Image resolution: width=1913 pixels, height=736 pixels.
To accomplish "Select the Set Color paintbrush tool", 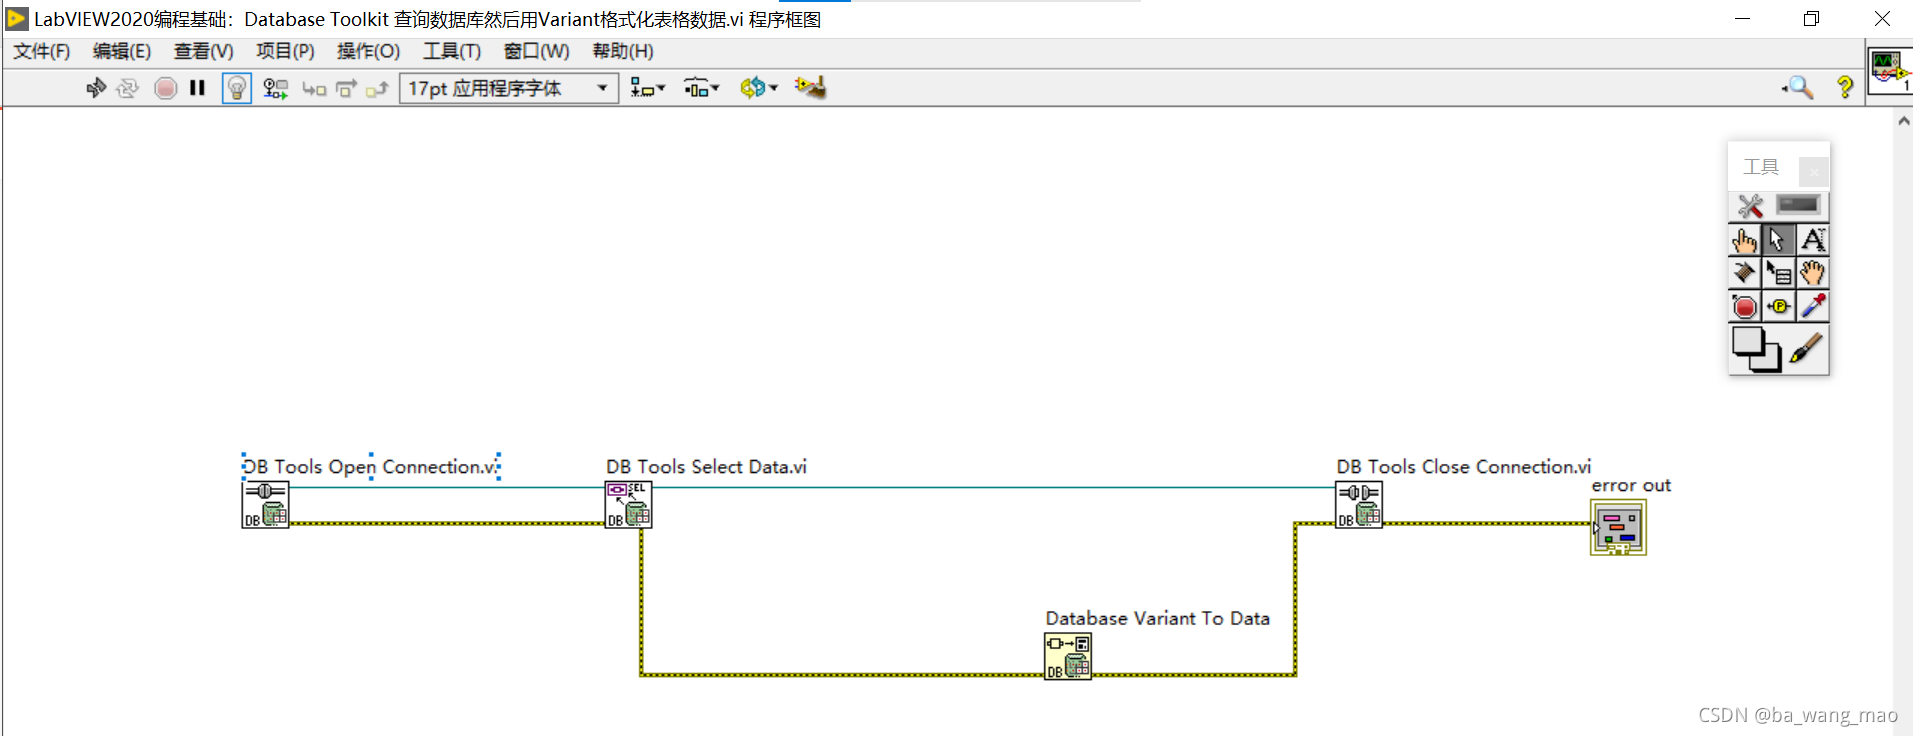I will pos(1806,349).
